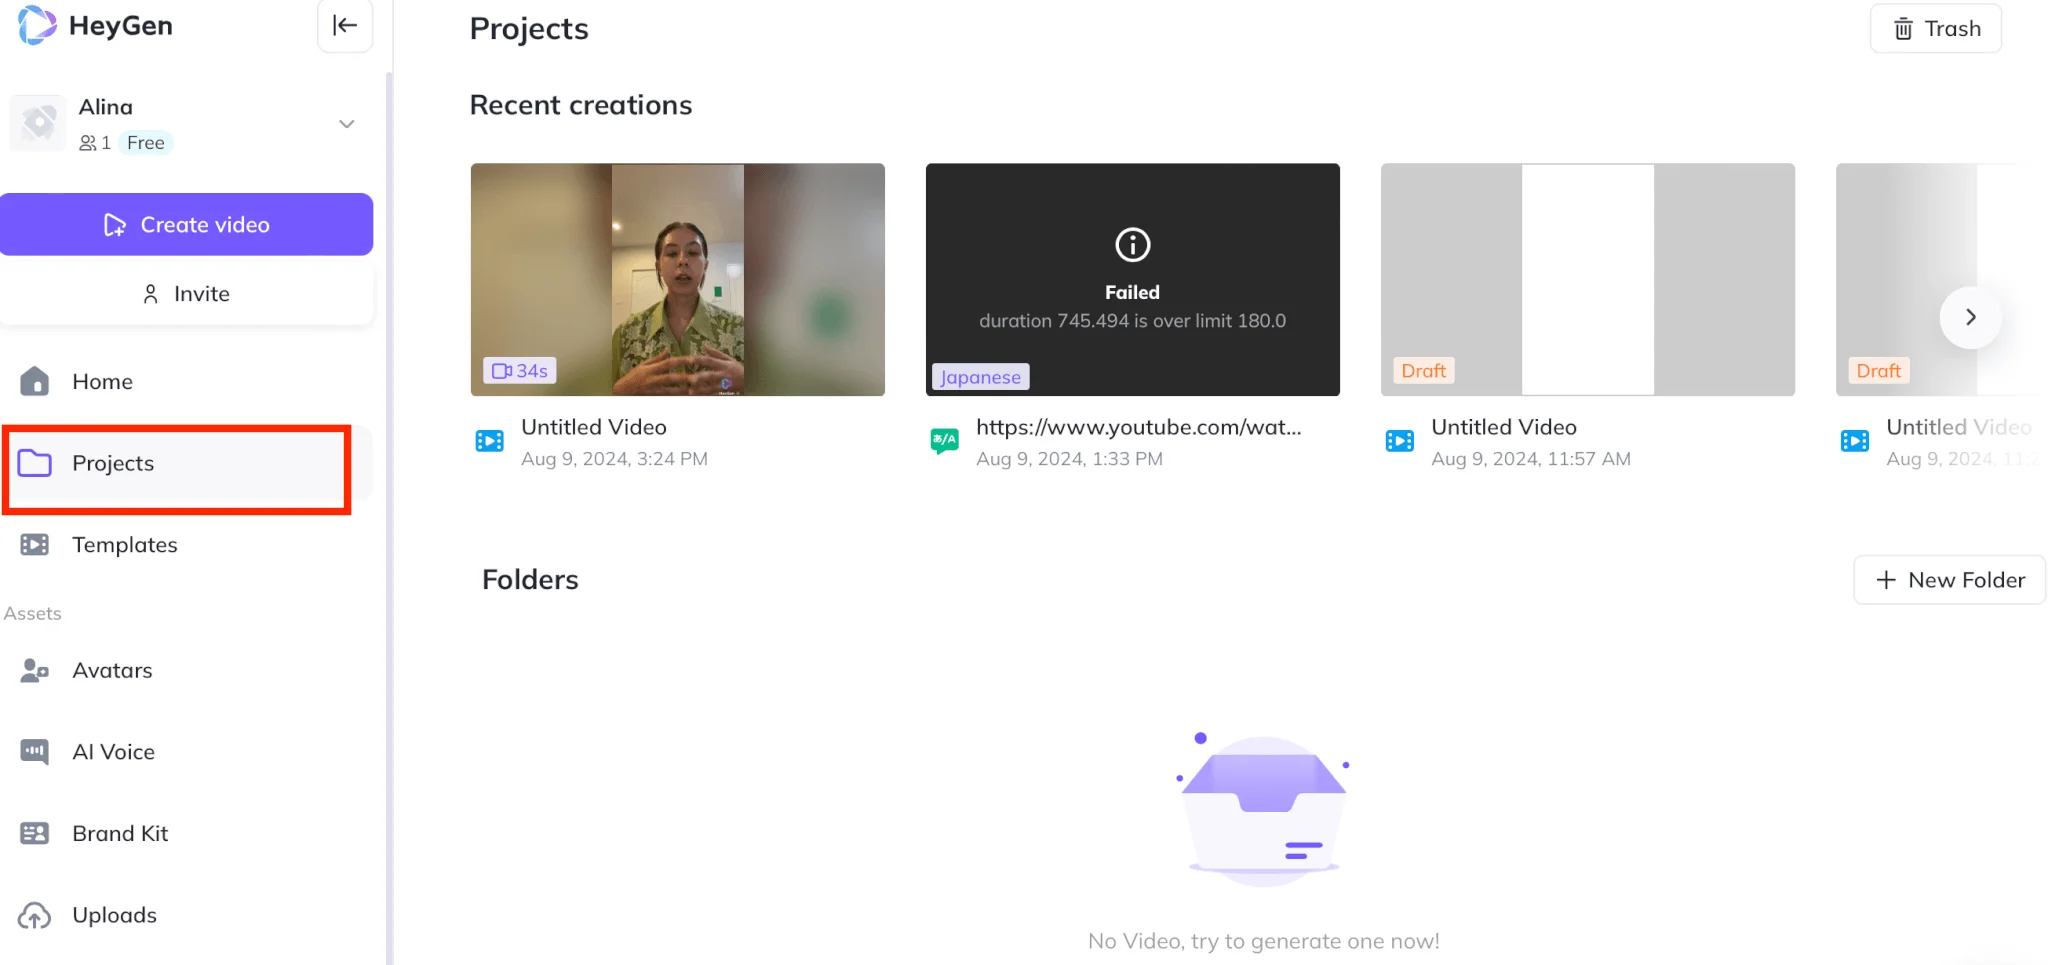The width and height of the screenshot is (2048, 965).
Task: Click the Alina workspace avatar
Action: (38, 124)
